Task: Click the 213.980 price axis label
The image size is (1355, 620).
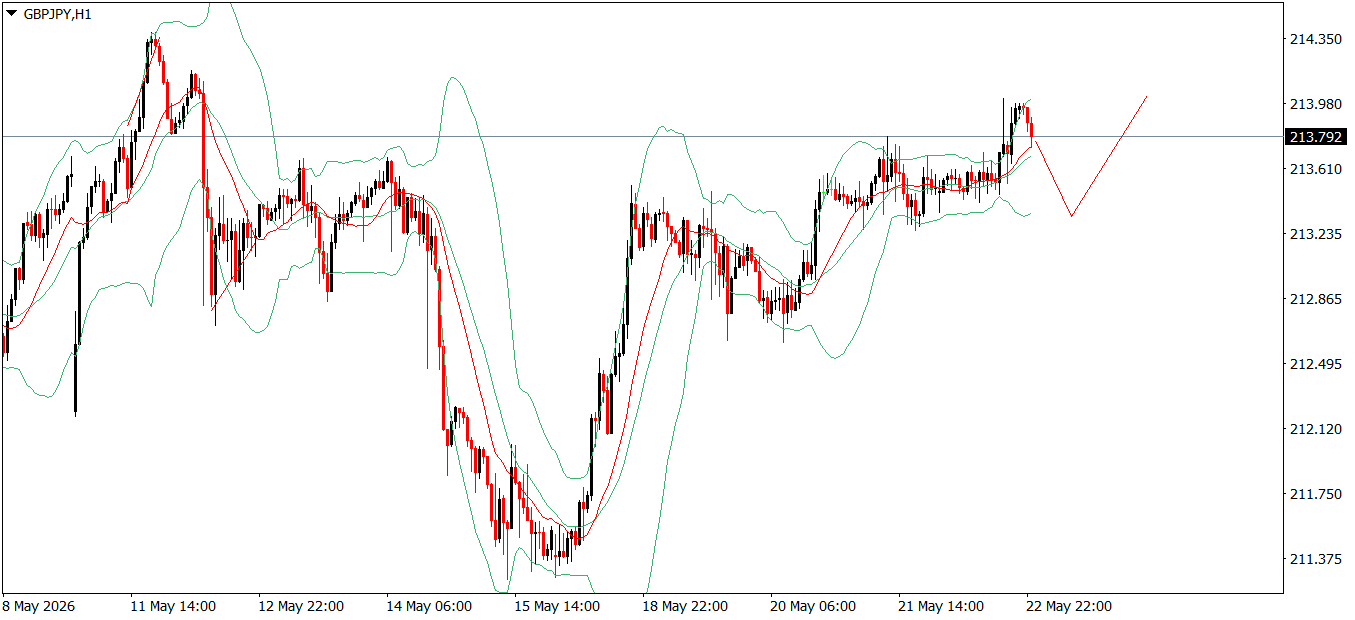Action: coord(1316,104)
